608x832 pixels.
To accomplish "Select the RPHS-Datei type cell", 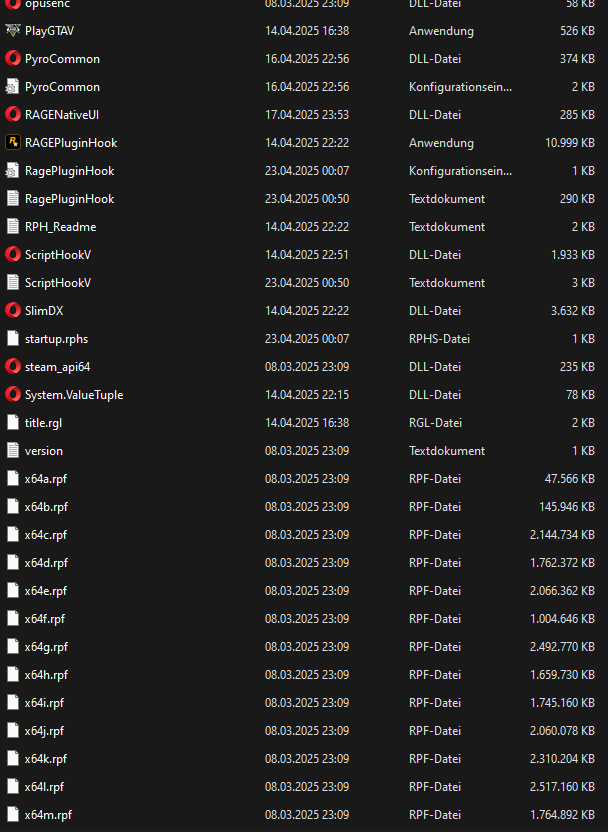I will tap(439, 339).
